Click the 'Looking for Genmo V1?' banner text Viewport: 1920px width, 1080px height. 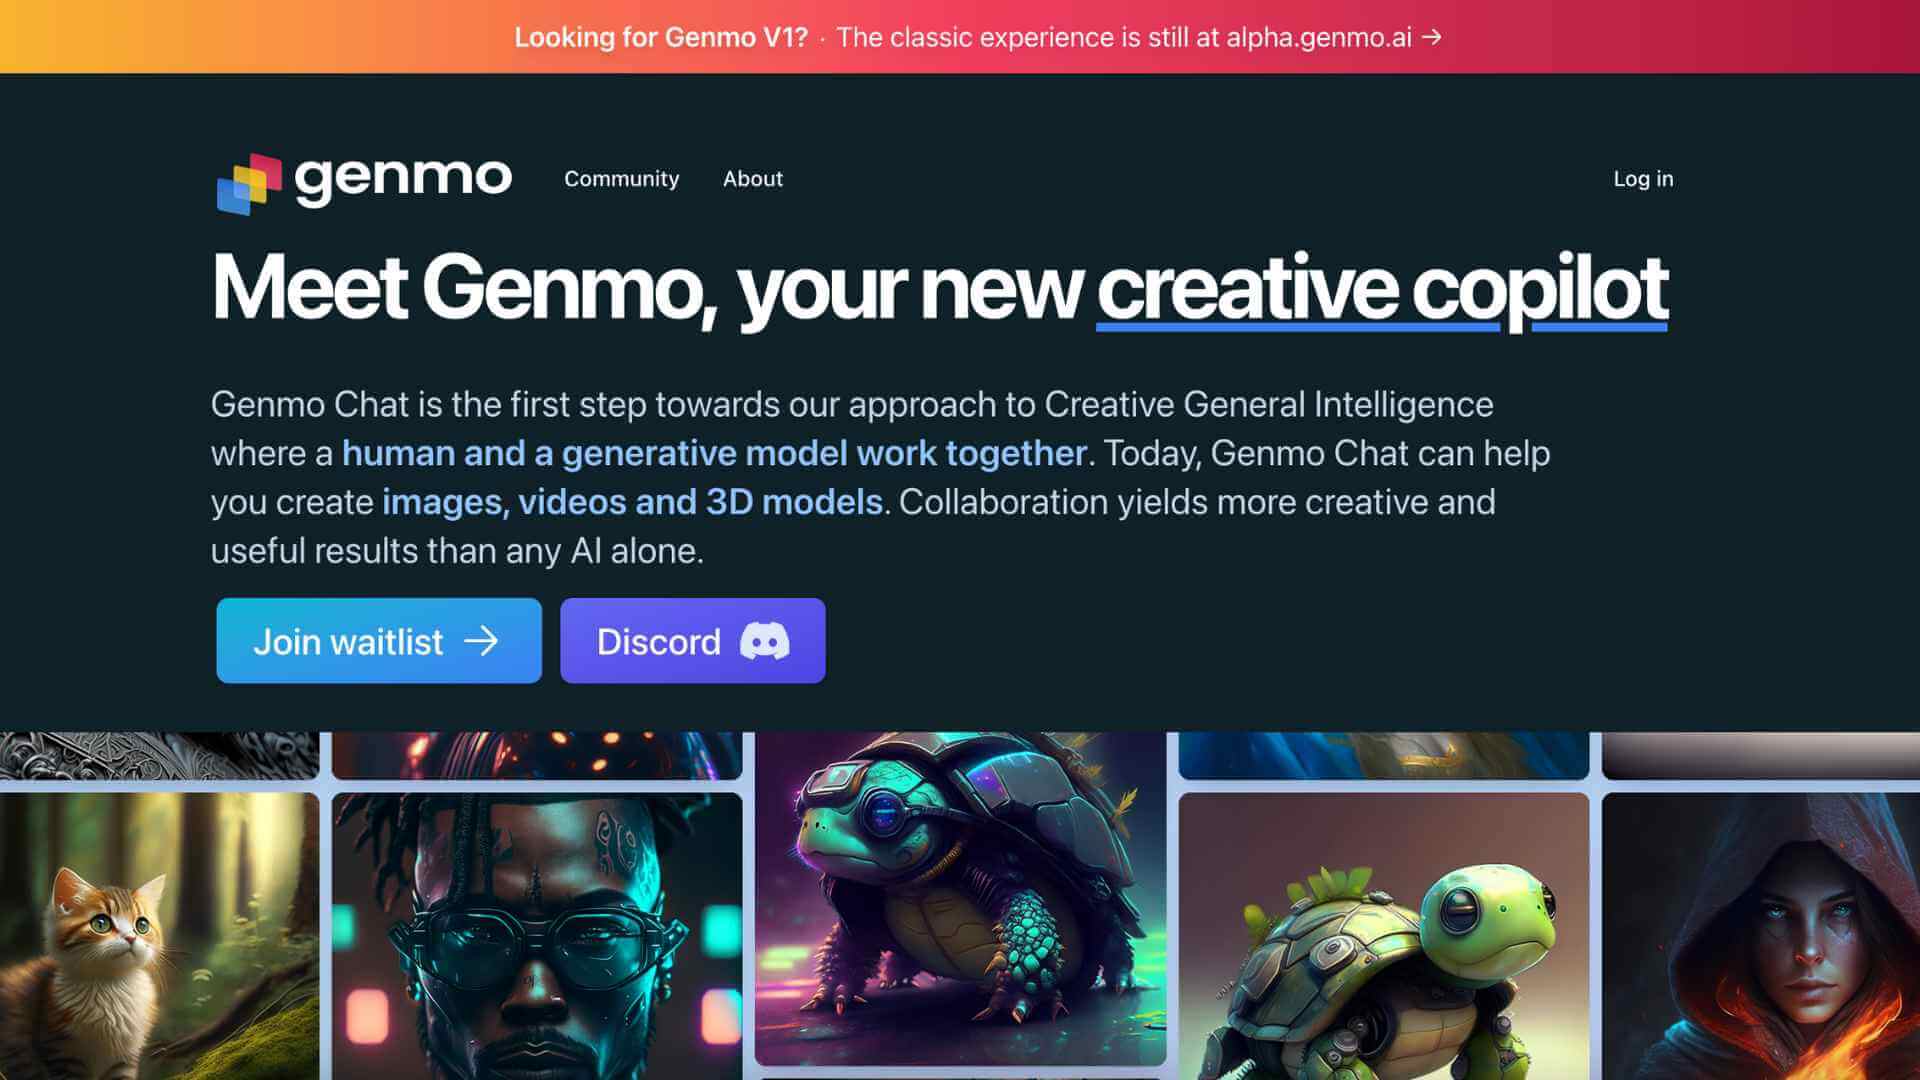(x=661, y=37)
